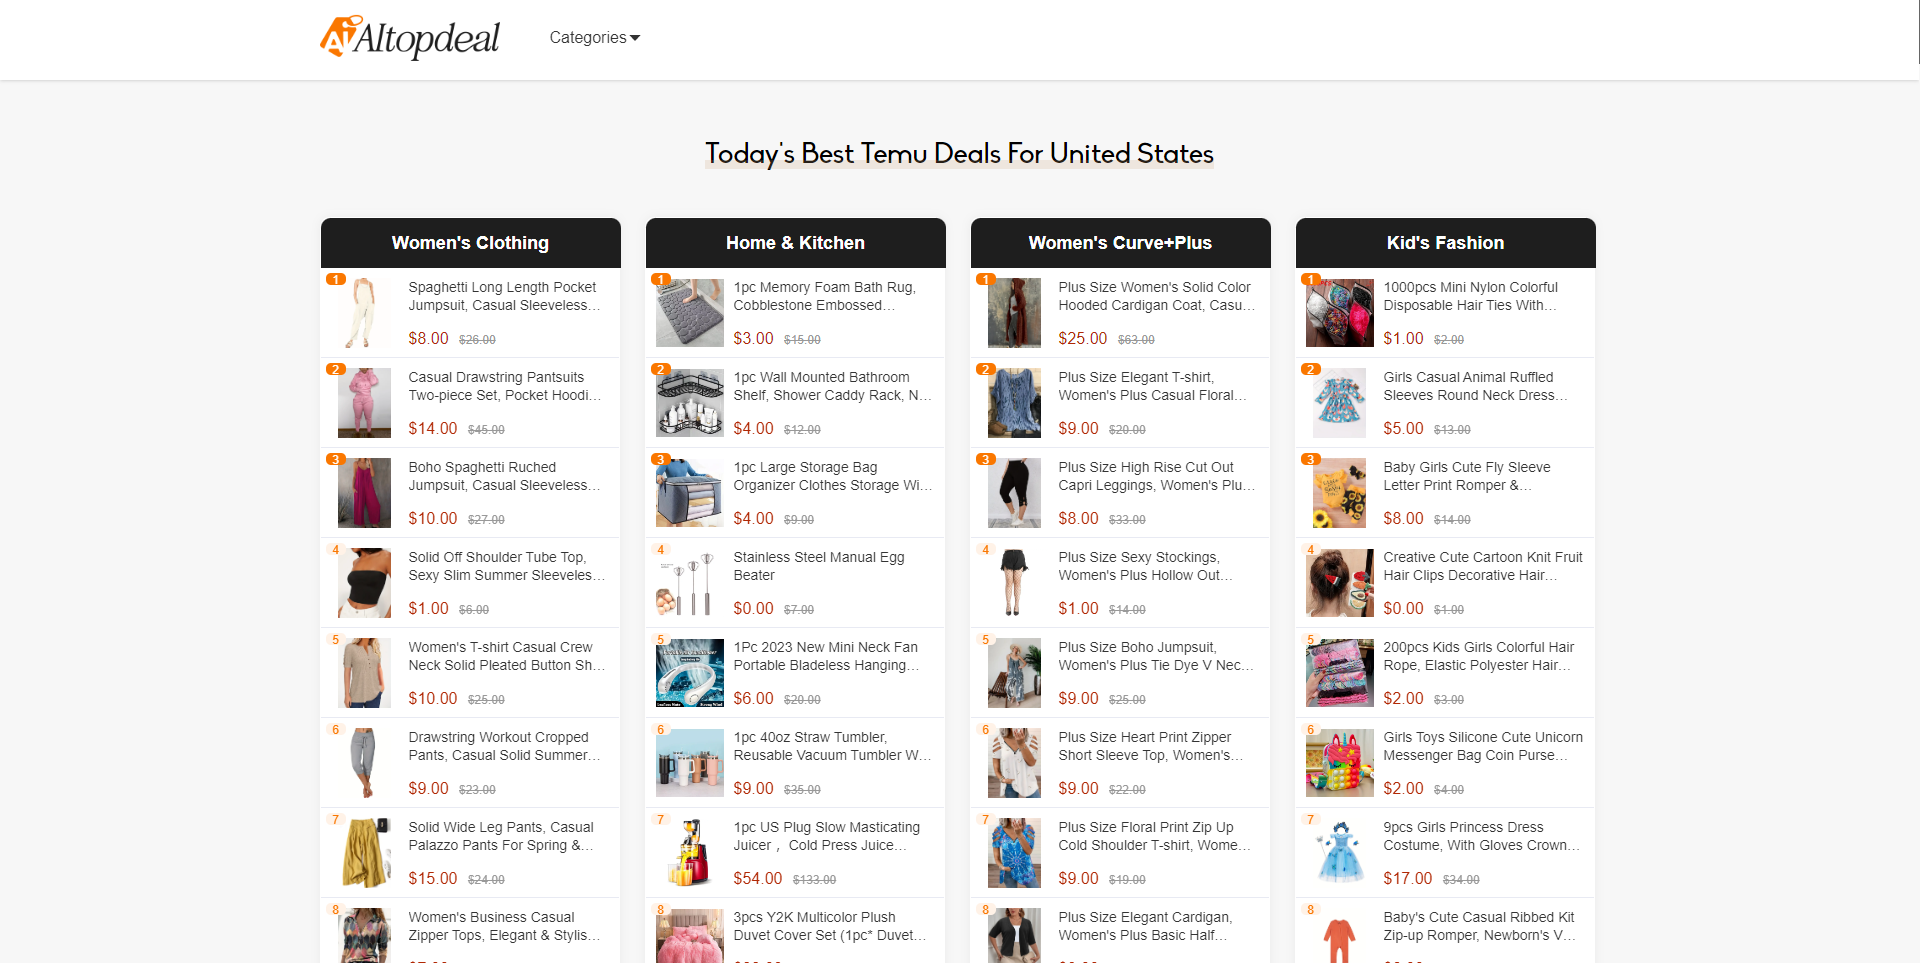Click the Boho Spaghetti Ruched Jumpsuit thumbnail
1920x963 pixels.
364,493
